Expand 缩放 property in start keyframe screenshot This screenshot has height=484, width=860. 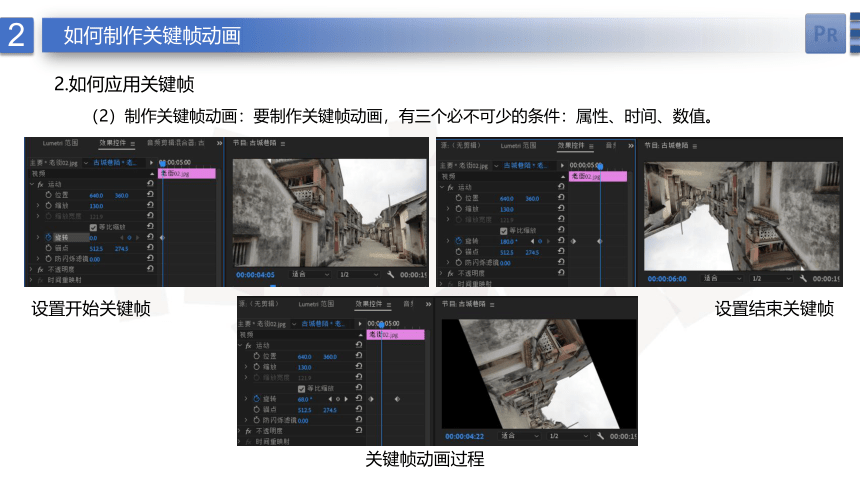click(x=38, y=205)
